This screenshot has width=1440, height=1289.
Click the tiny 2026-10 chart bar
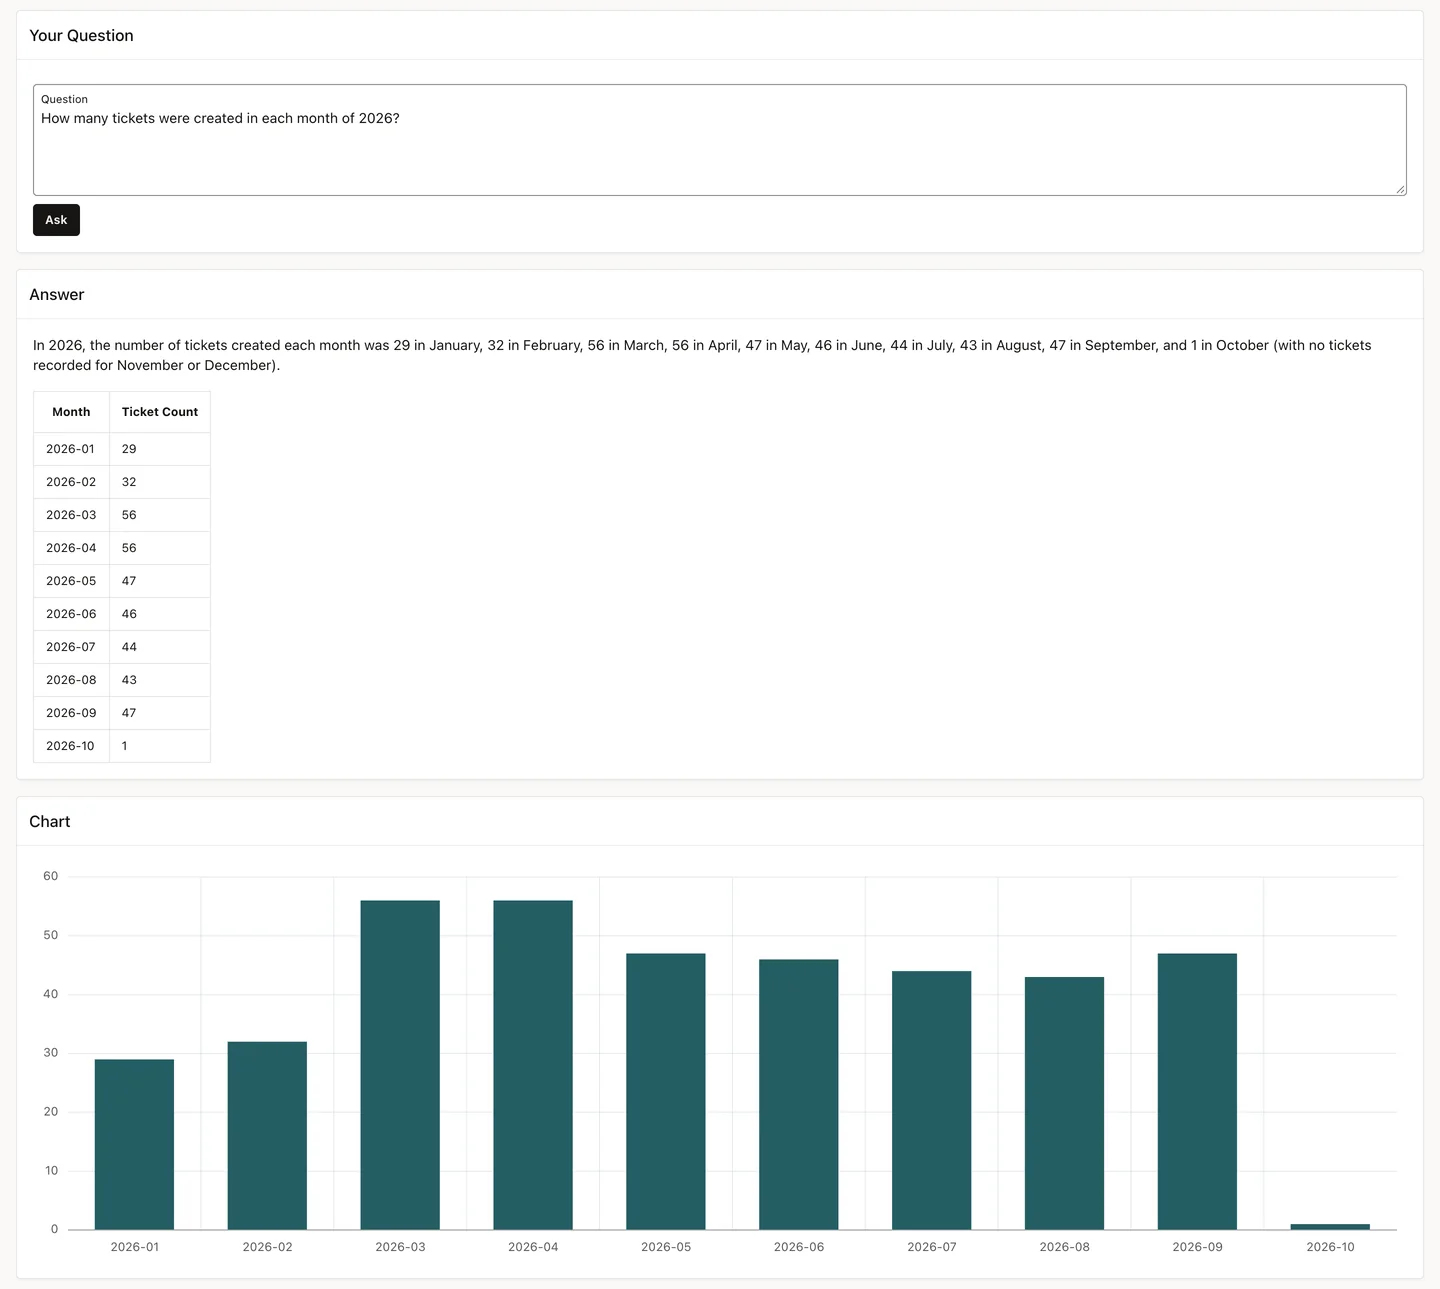pyautogui.click(x=1330, y=1226)
